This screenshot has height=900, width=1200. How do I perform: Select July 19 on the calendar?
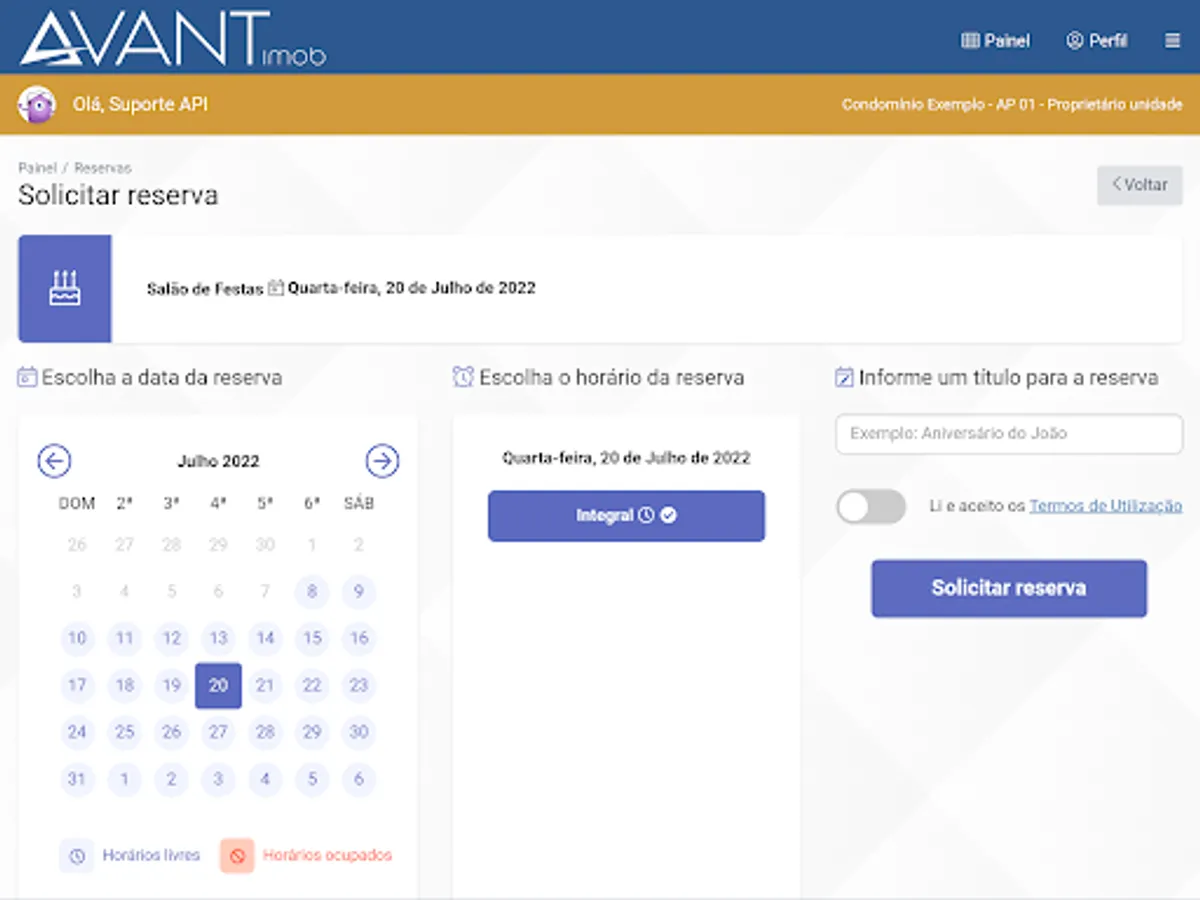tap(171, 685)
